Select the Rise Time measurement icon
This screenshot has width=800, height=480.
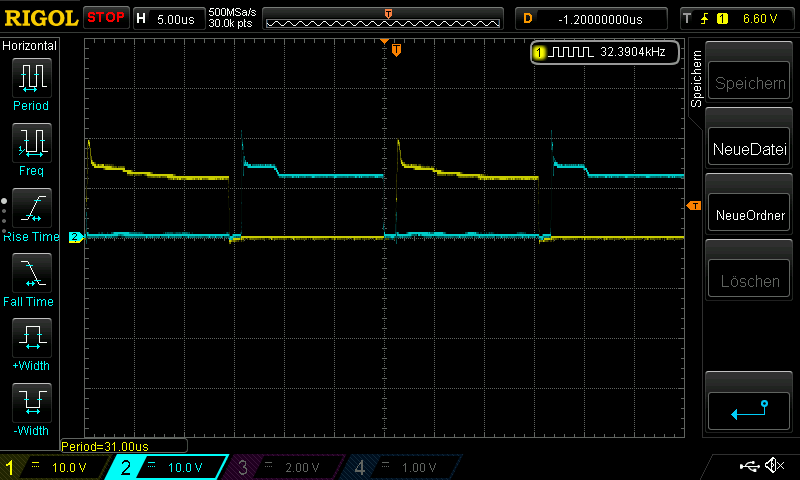click(32, 208)
